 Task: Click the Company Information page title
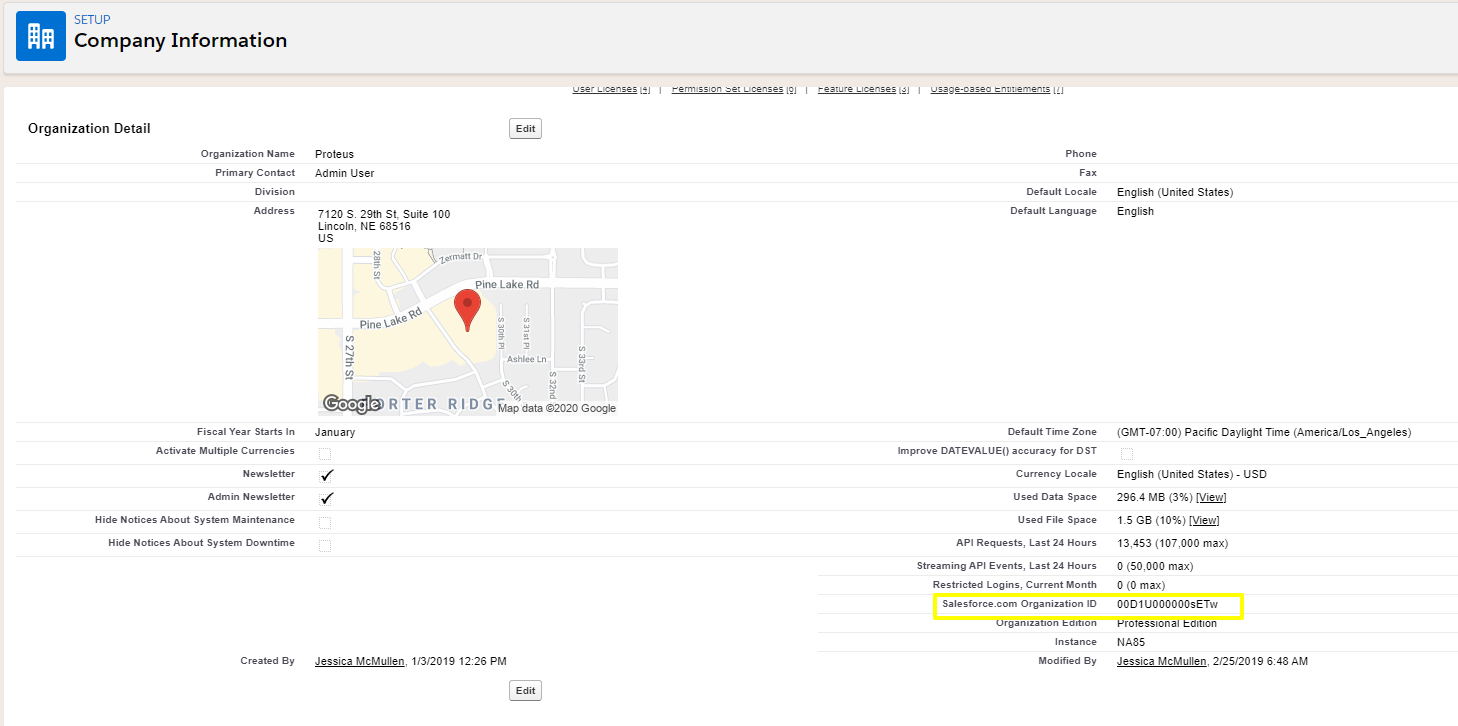pos(180,41)
